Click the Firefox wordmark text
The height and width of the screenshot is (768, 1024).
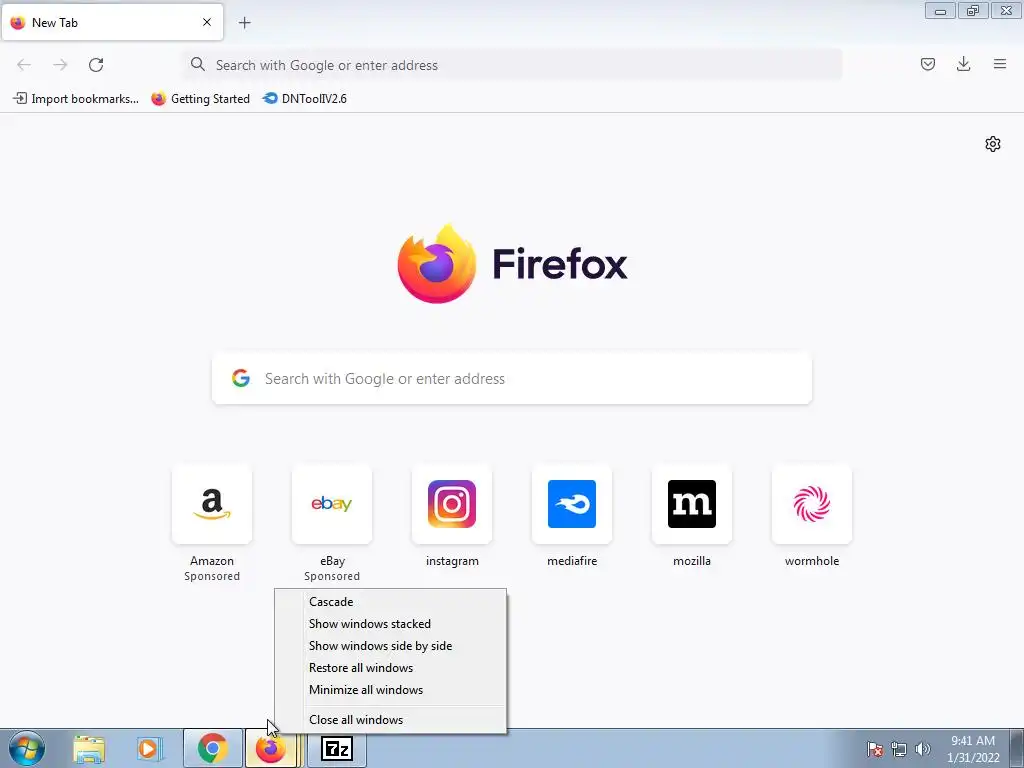coord(560,264)
